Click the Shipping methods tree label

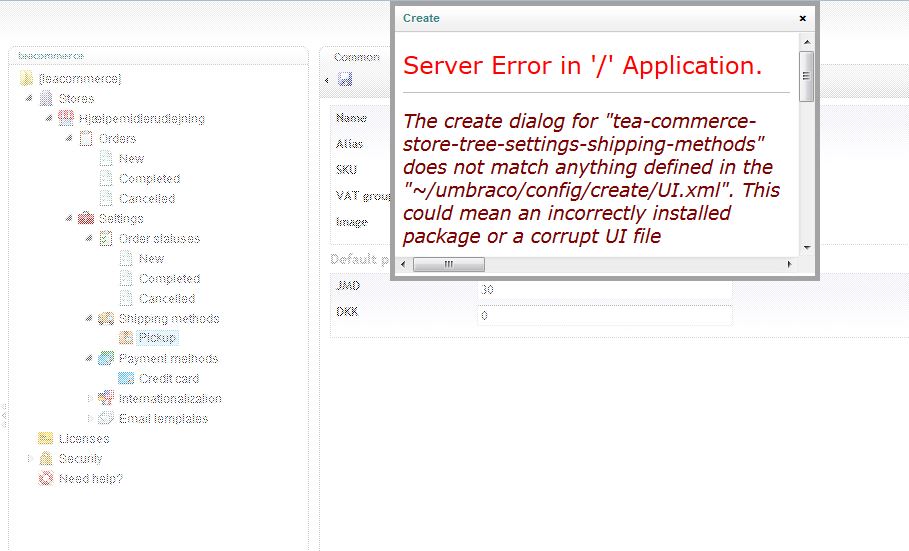click(x=169, y=318)
